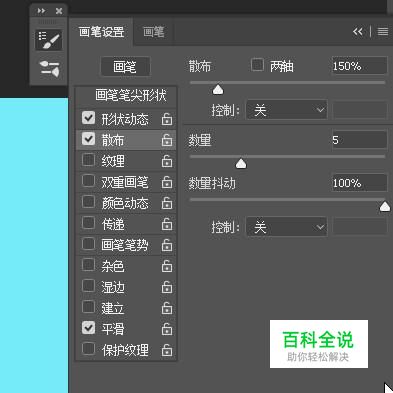Image resolution: width=393 pixels, height=393 pixels.
Task: Click the scatter value field showing 150%
Action: pos(359,66)
